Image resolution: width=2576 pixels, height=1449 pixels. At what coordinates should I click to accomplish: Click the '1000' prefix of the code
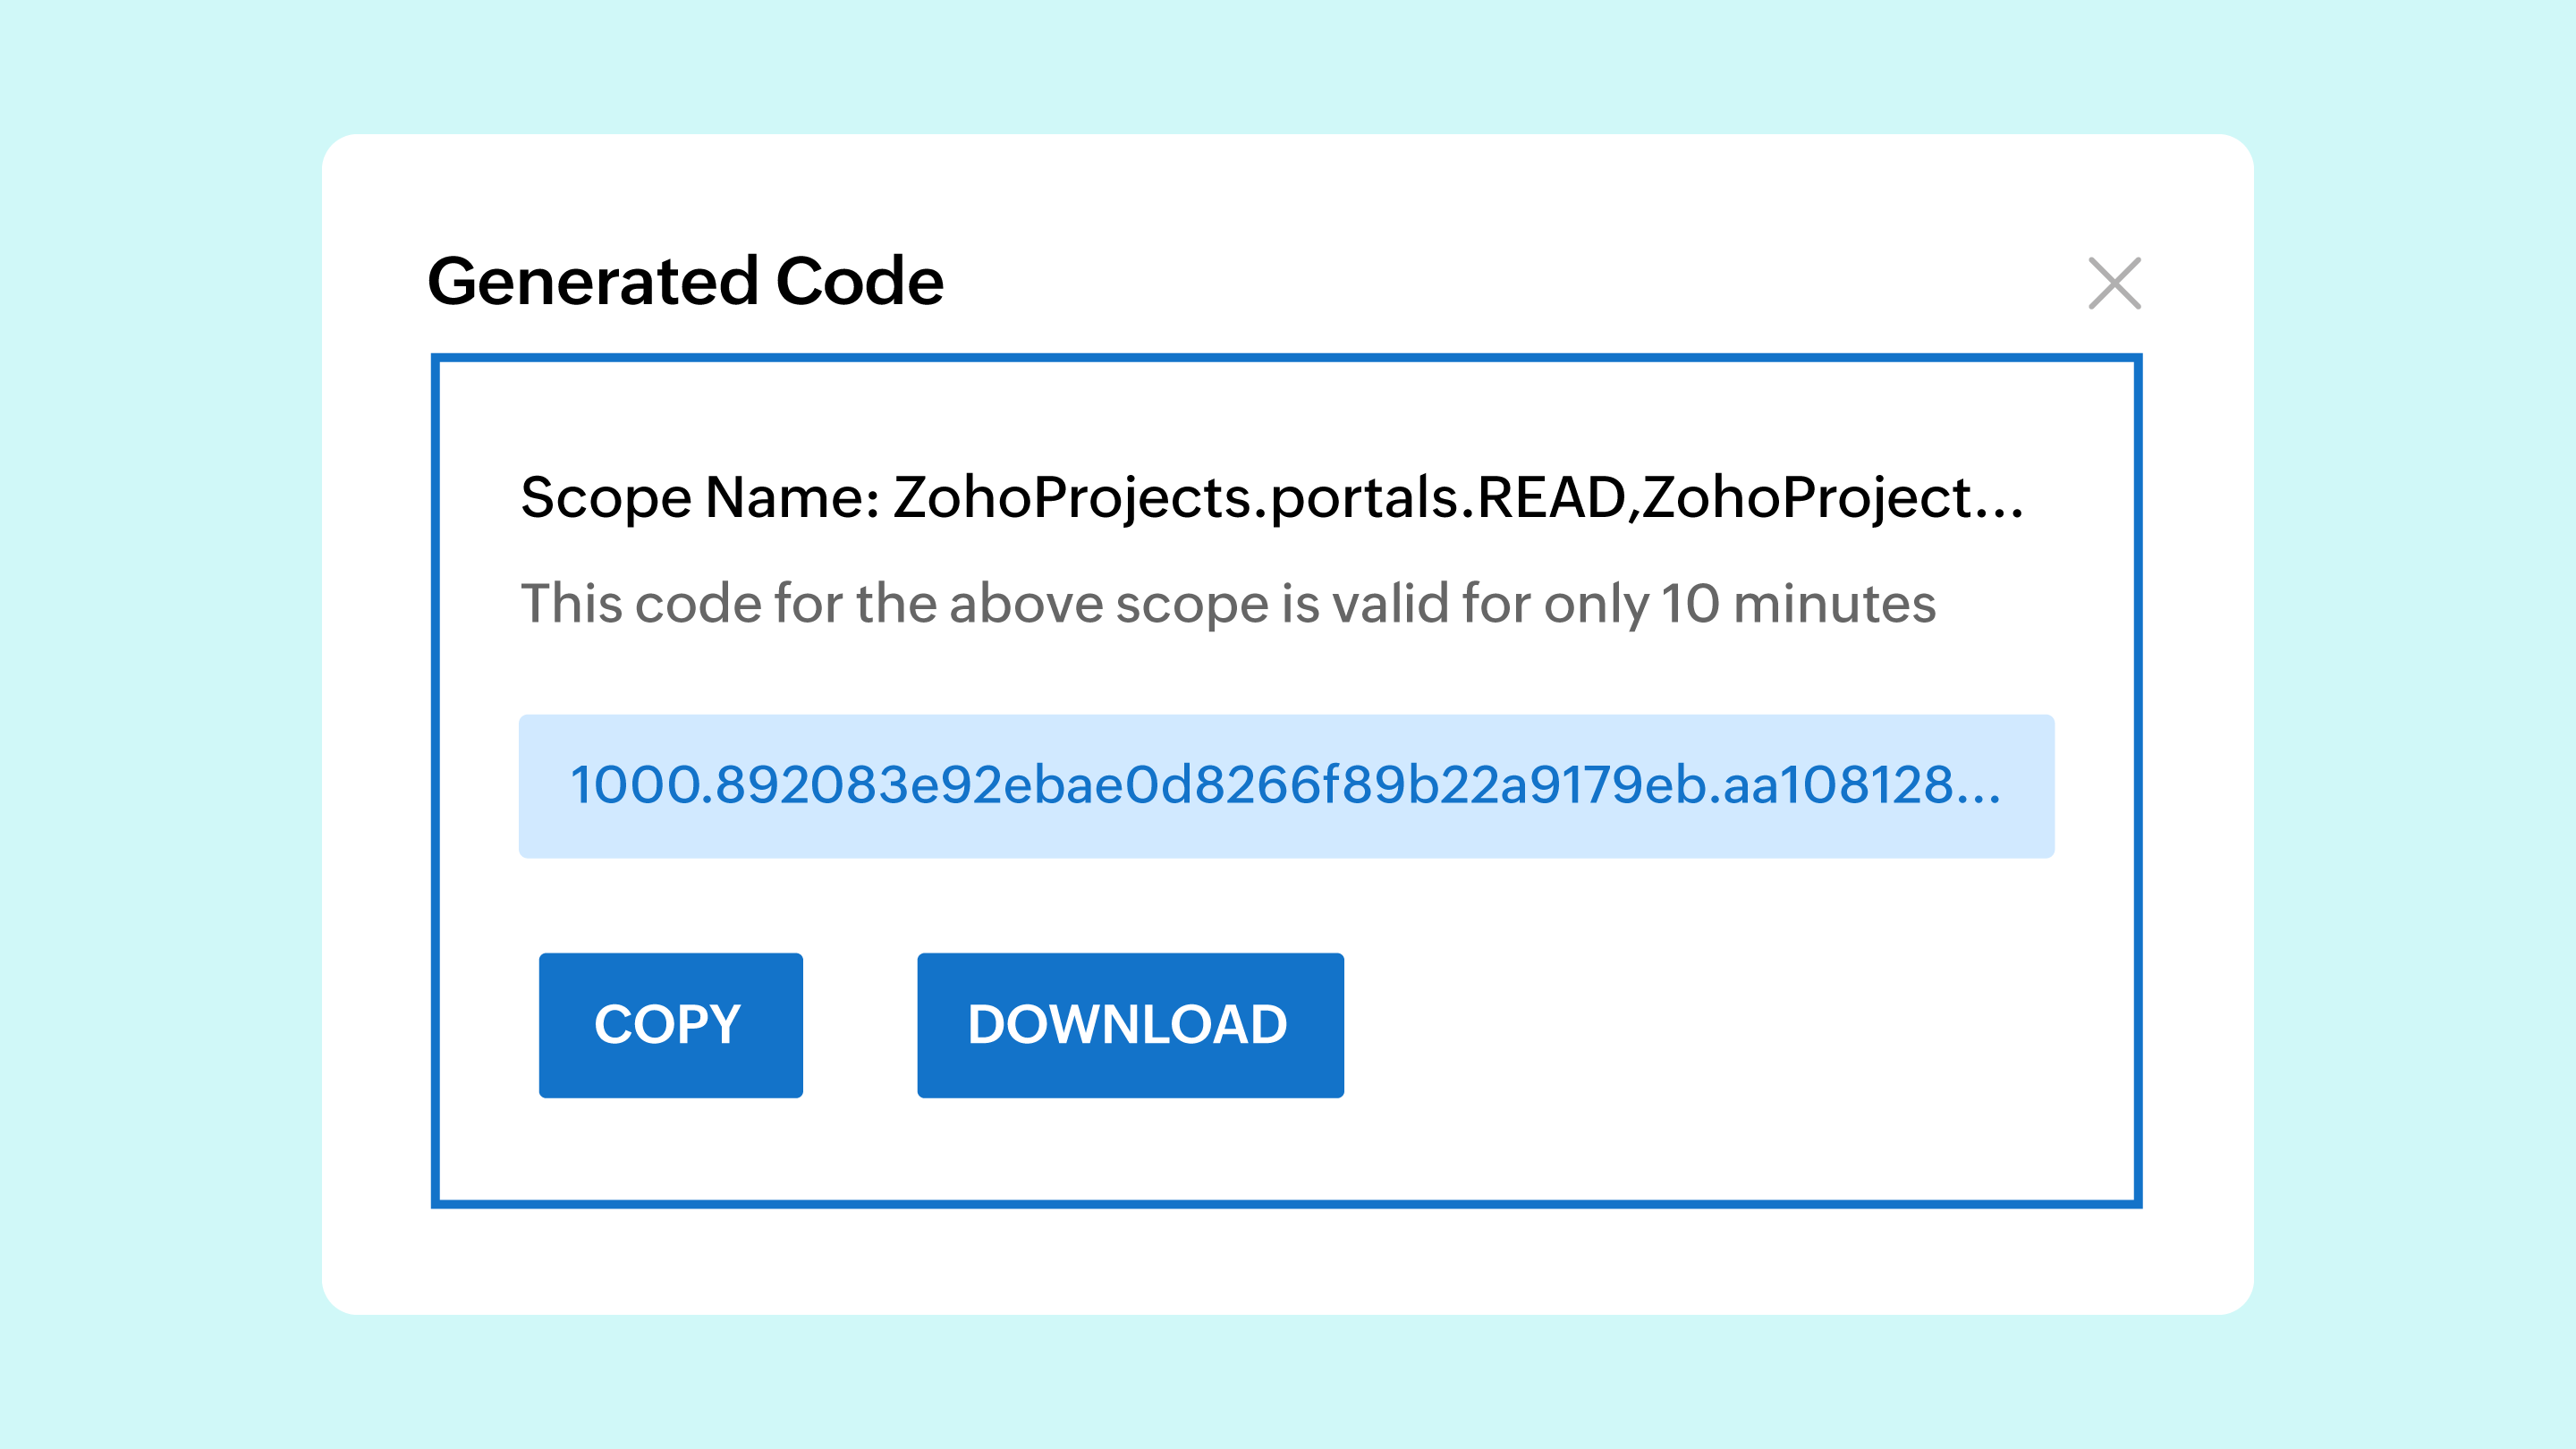pyautogui.click(x=634, y=785)
